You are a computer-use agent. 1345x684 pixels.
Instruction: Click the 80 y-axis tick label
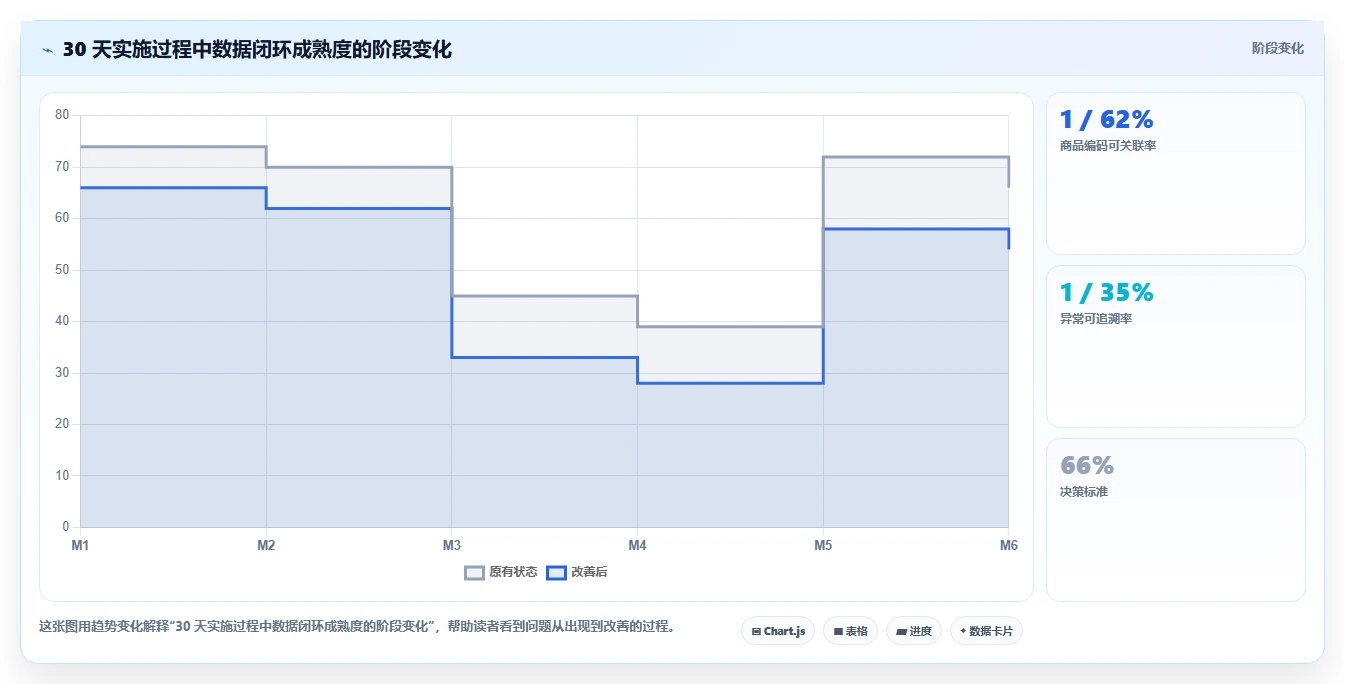(62, 115)
